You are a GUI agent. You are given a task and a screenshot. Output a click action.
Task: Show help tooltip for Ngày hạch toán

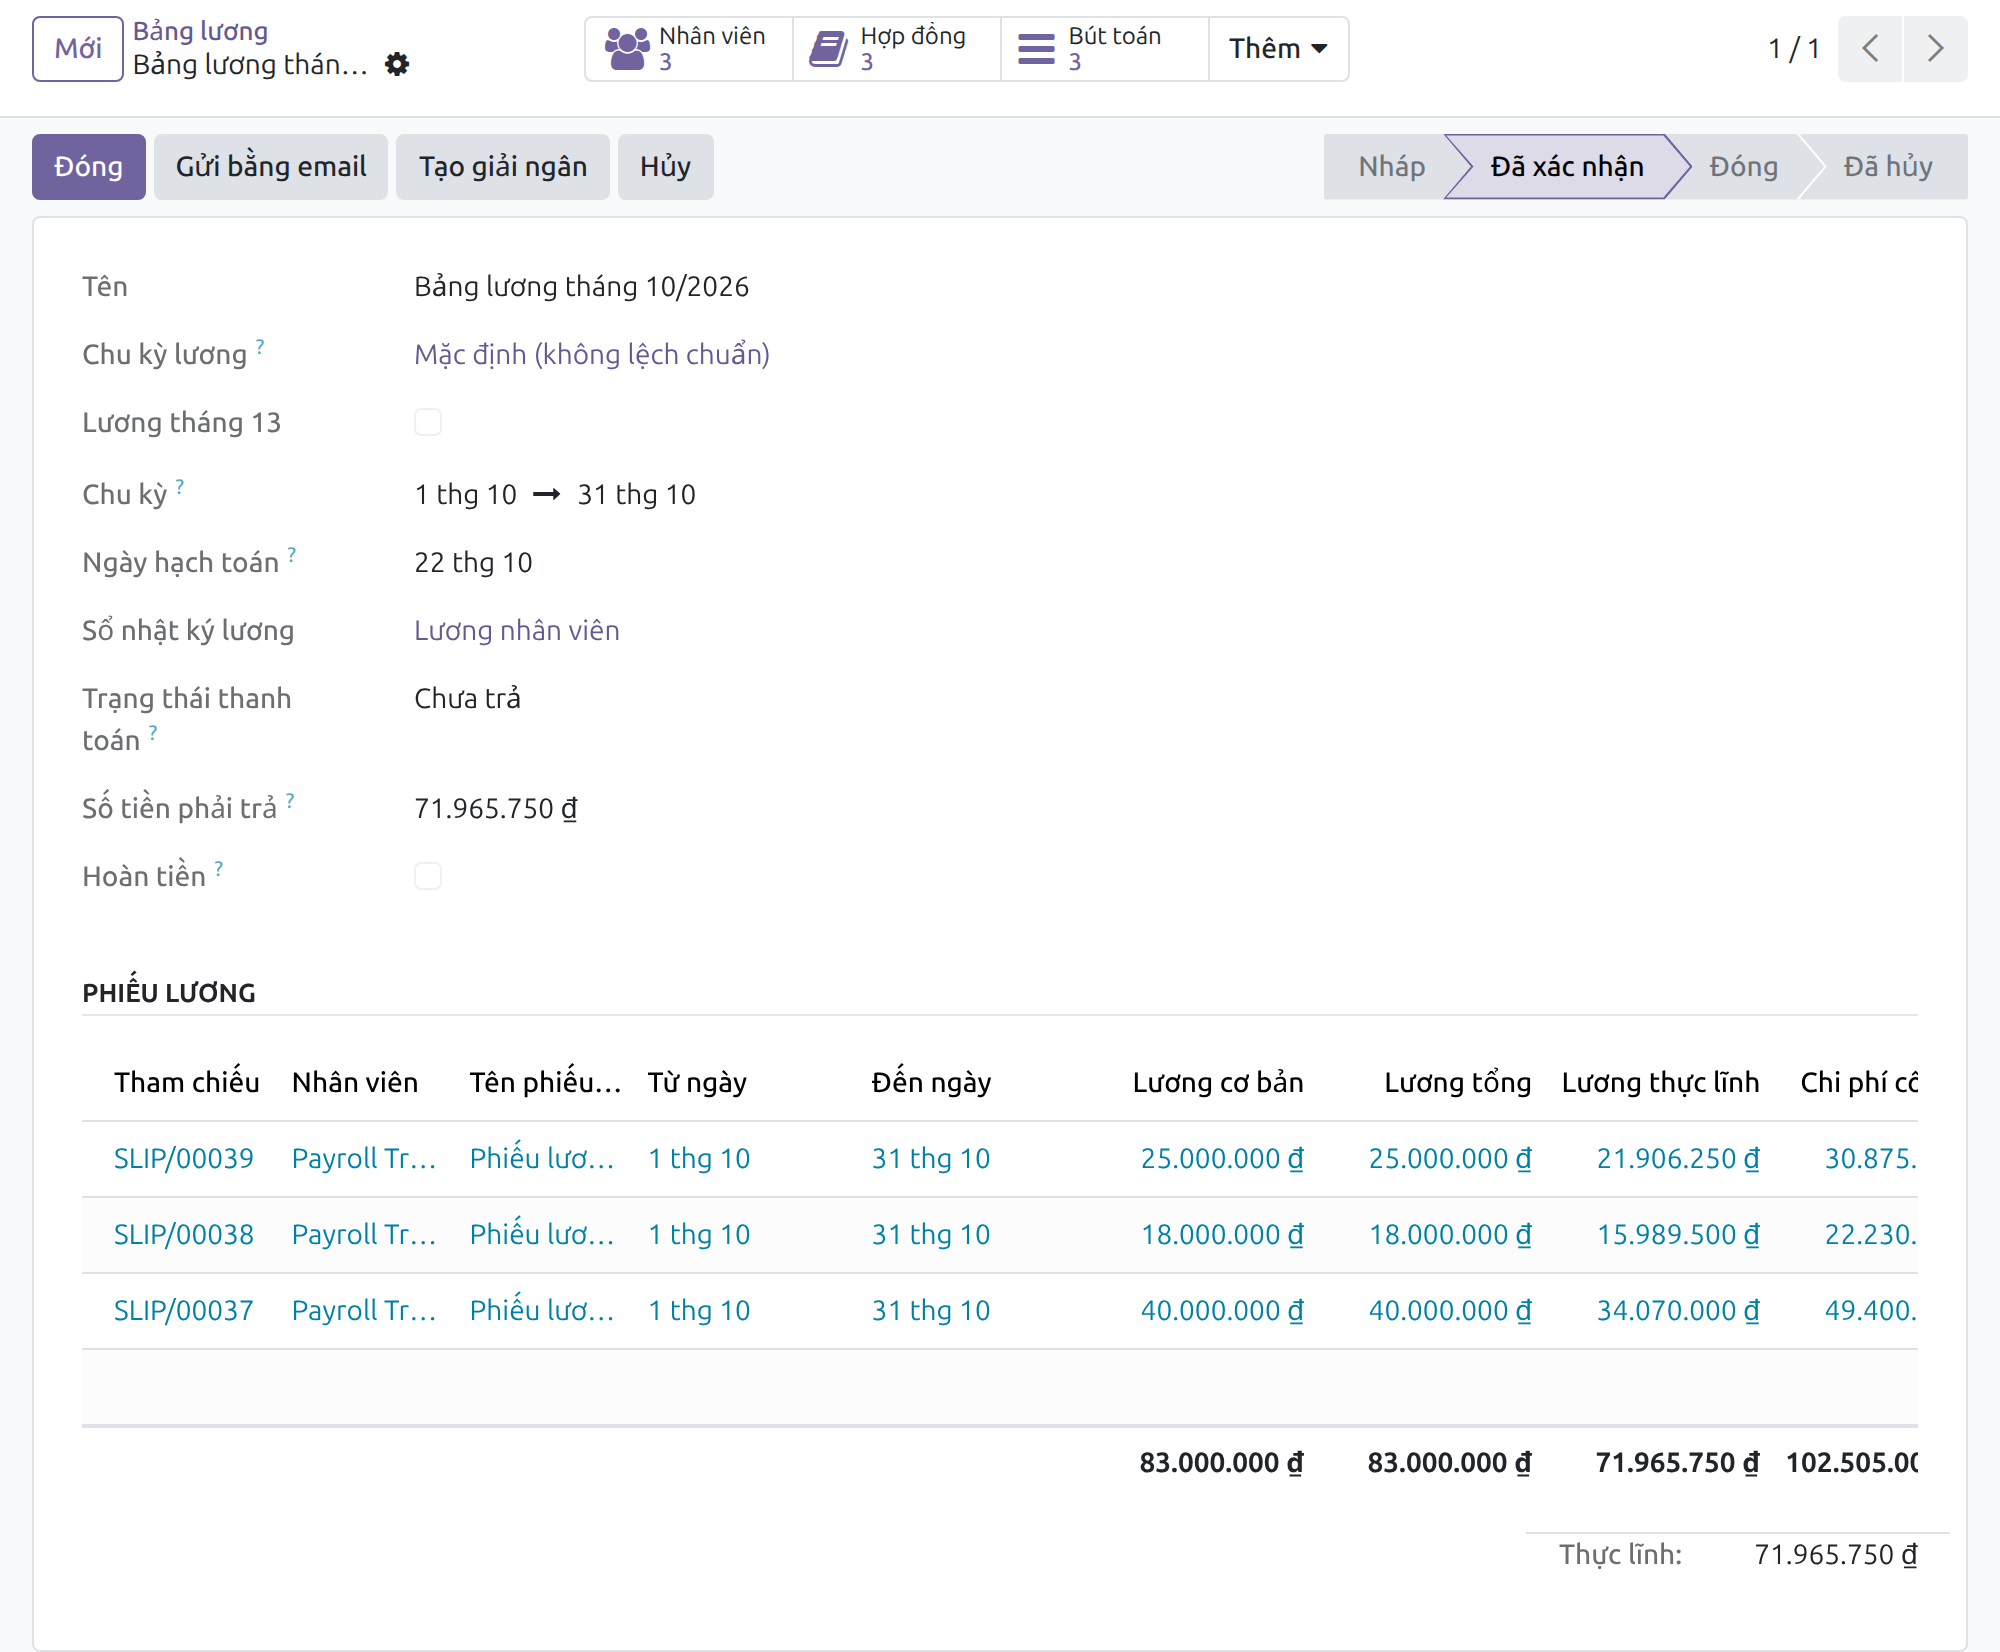(292, 554)
